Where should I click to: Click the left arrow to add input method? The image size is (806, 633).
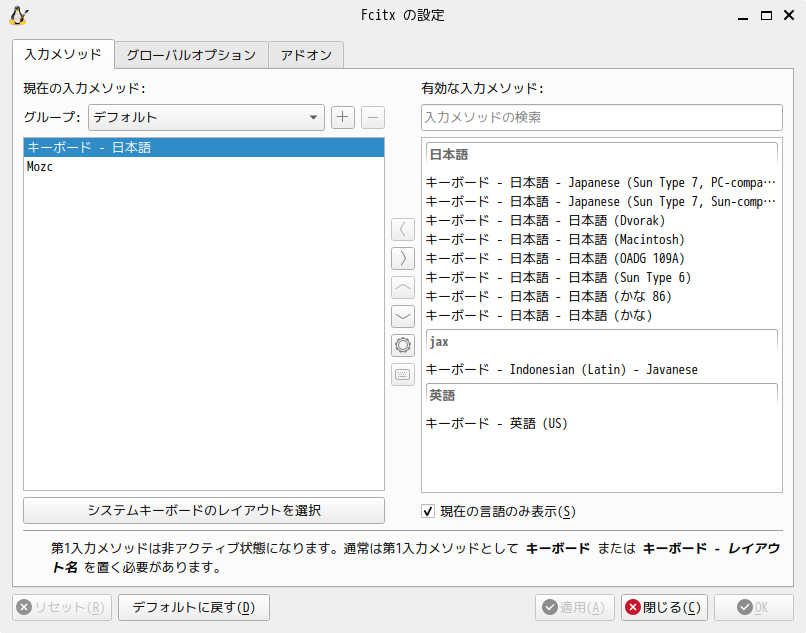(x=402, y=229)
